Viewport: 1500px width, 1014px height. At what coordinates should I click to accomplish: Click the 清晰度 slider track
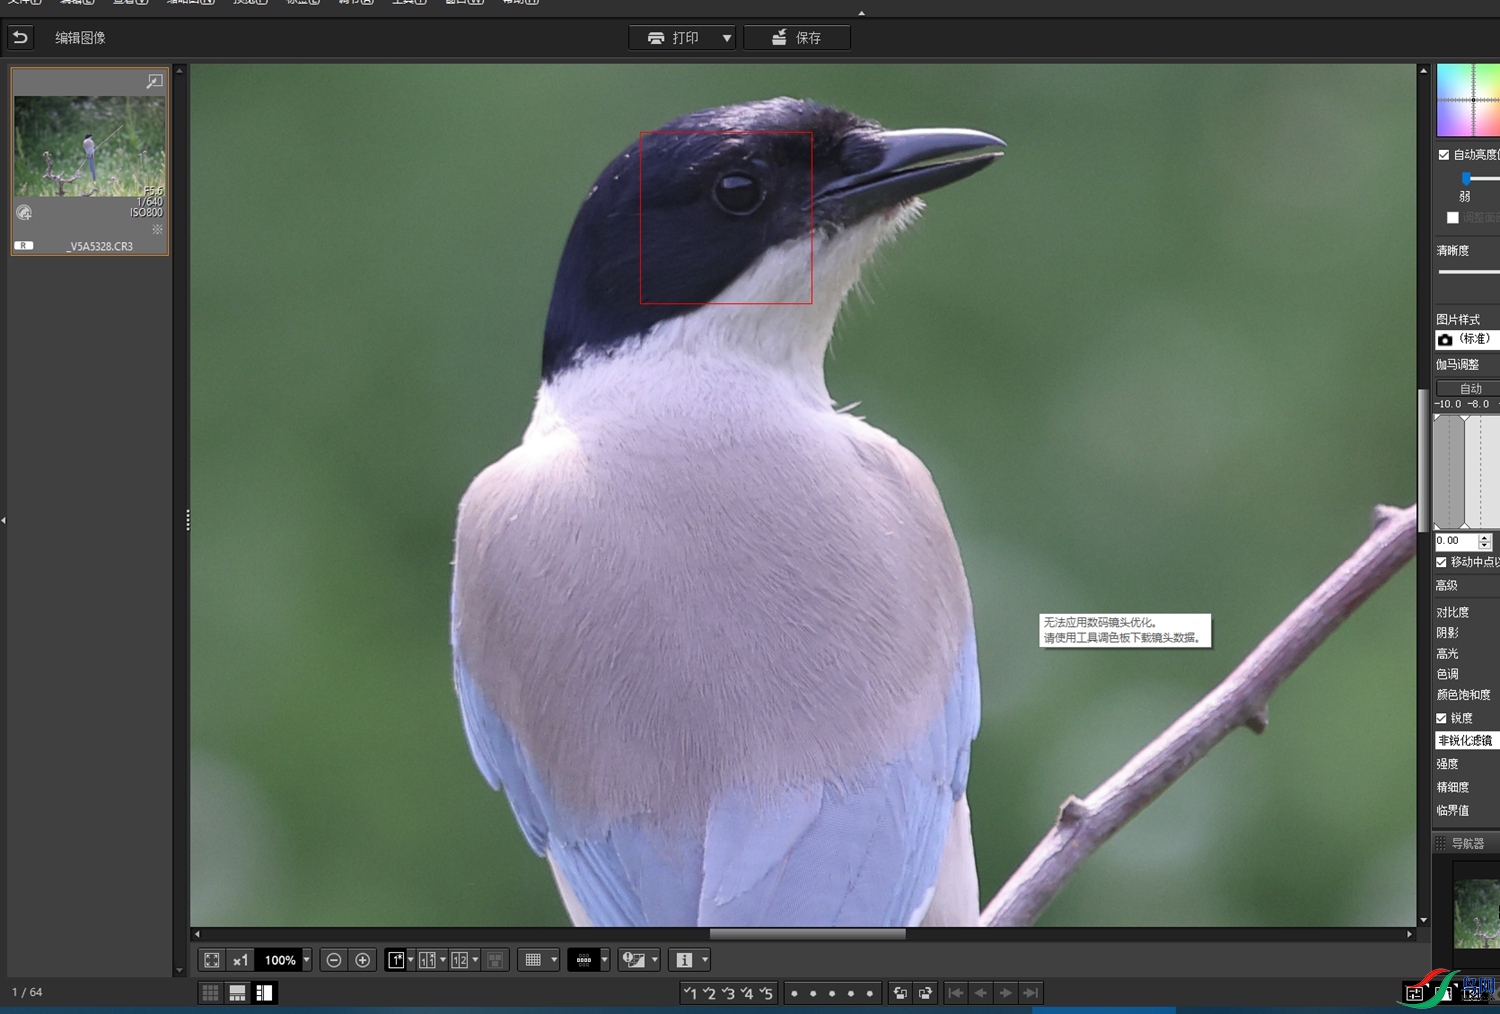click(1469, 272)
